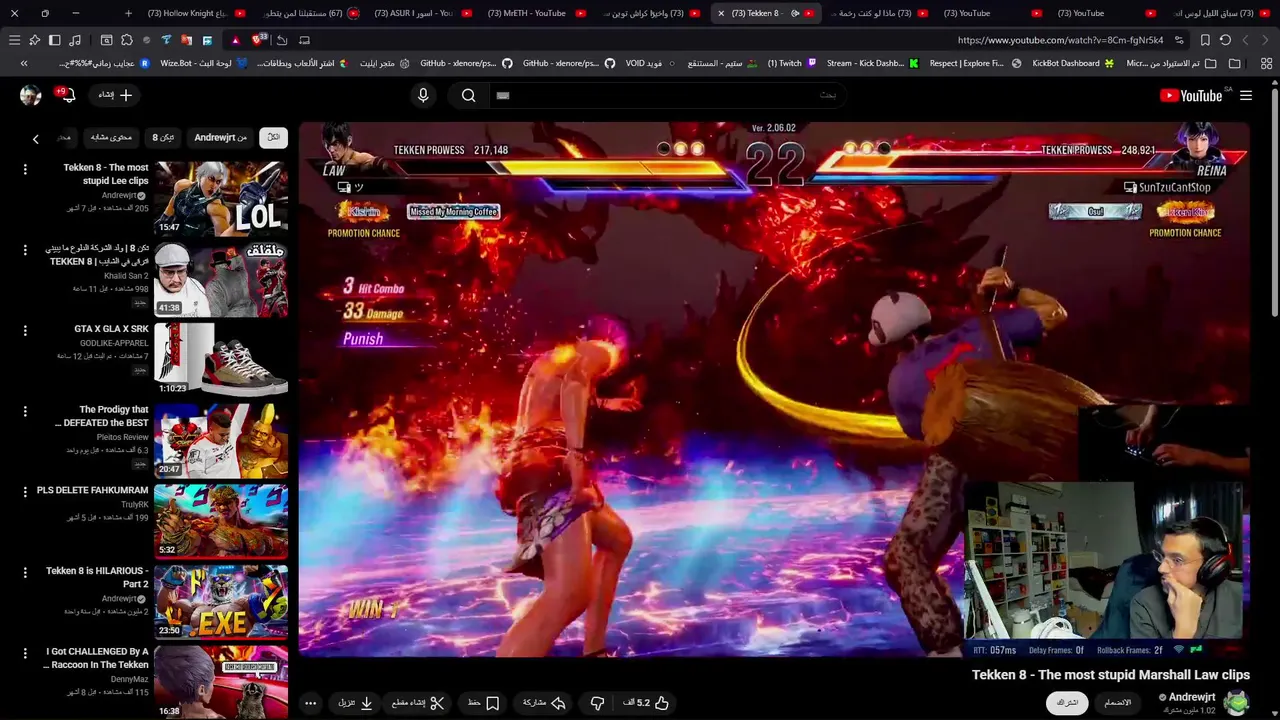Select the related content filter chip
1280x720 pixels.
111,137
